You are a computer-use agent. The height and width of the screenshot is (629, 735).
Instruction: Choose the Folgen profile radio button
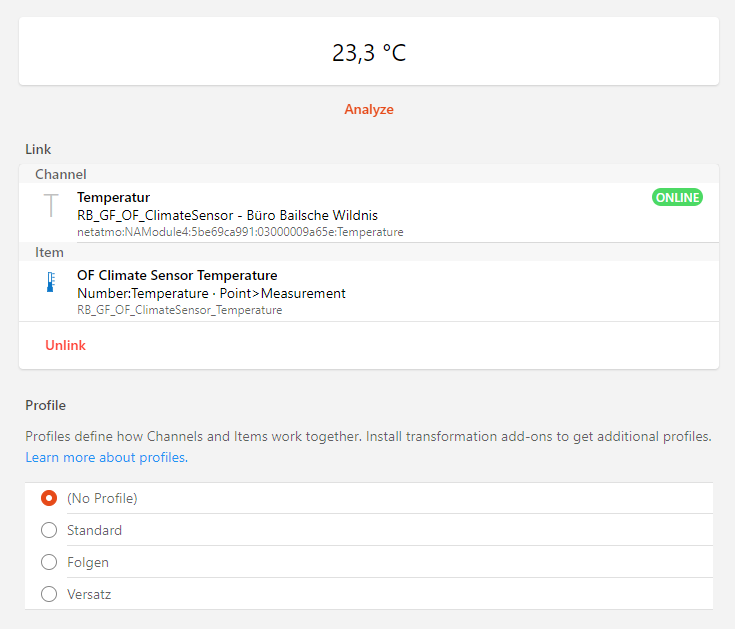click(49, 562)
